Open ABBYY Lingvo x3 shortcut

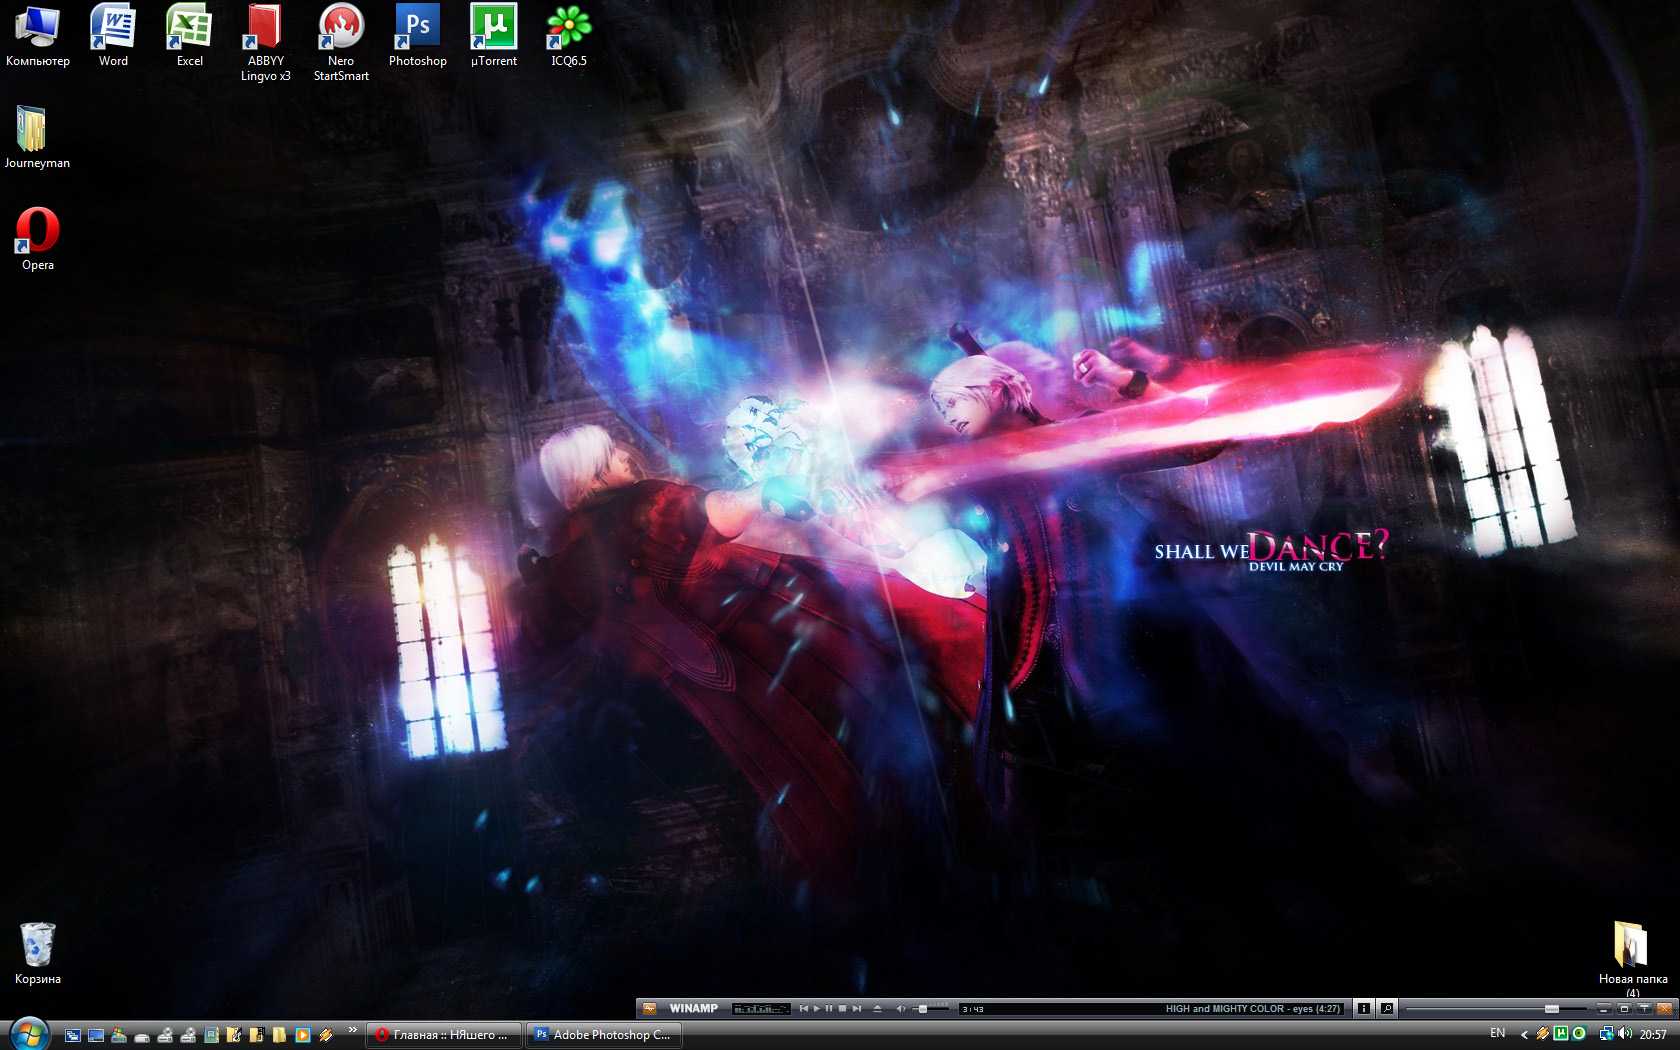[x=265, y=43]
